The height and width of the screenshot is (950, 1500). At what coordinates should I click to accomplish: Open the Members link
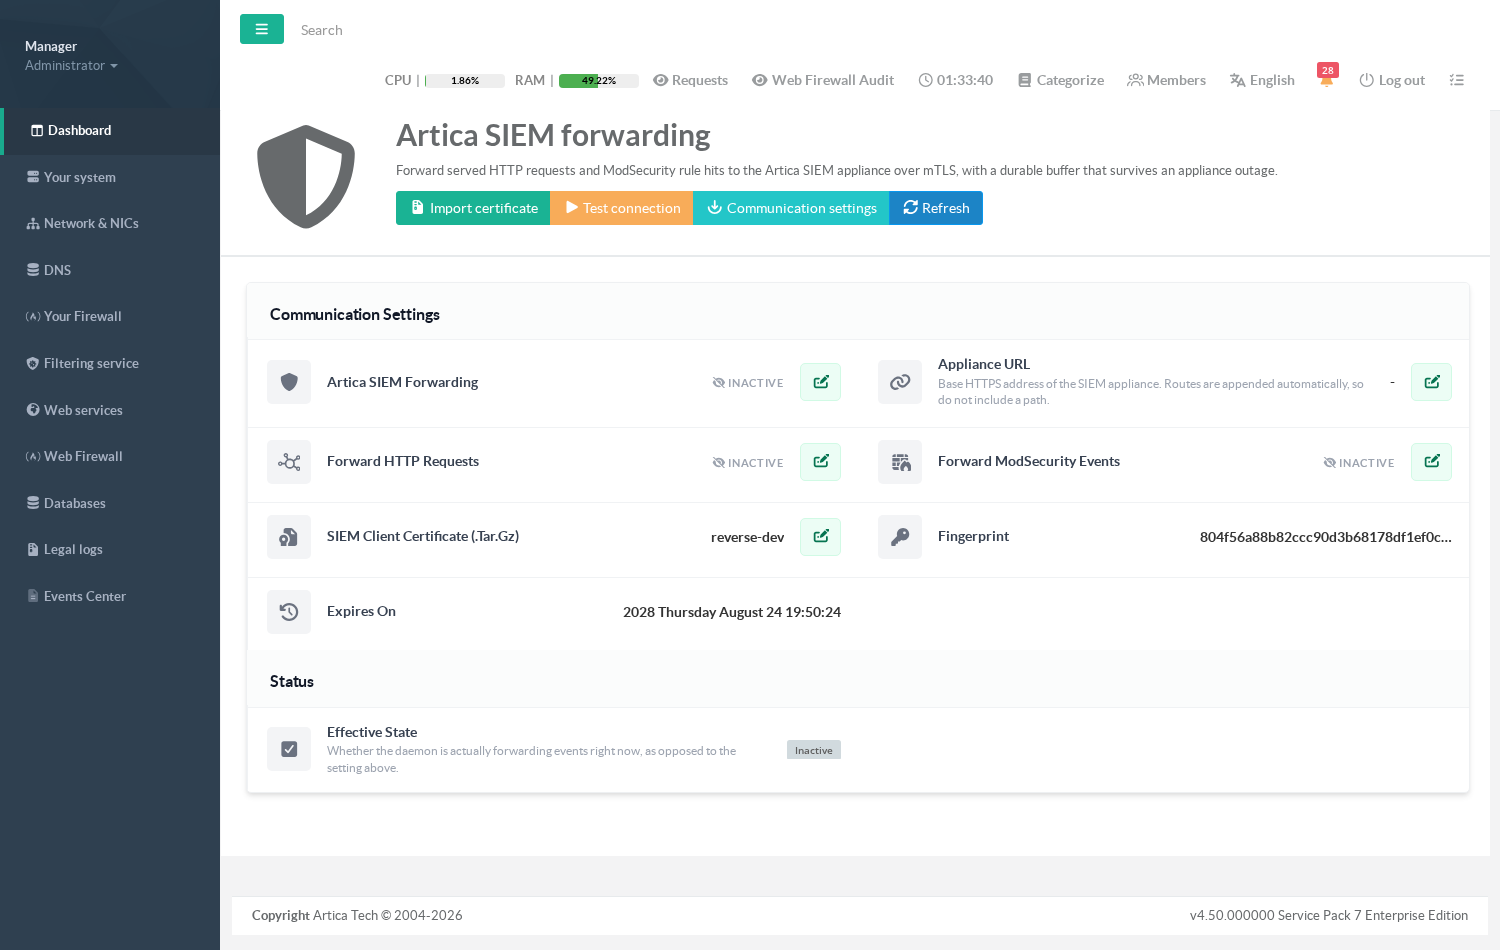coord(1166,80)
